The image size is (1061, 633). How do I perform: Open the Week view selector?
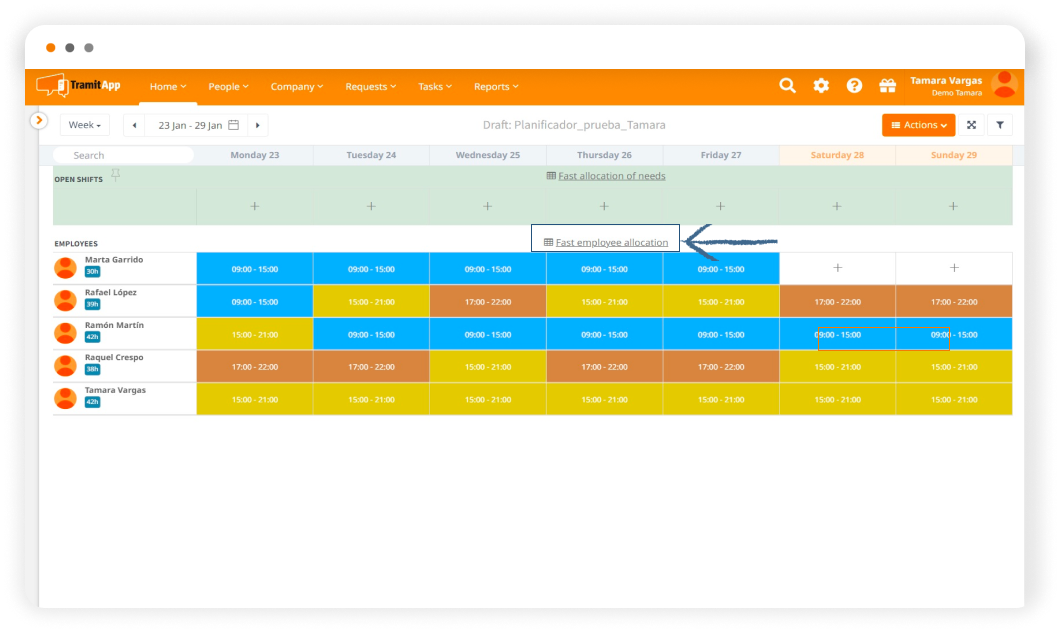point(84,124)
